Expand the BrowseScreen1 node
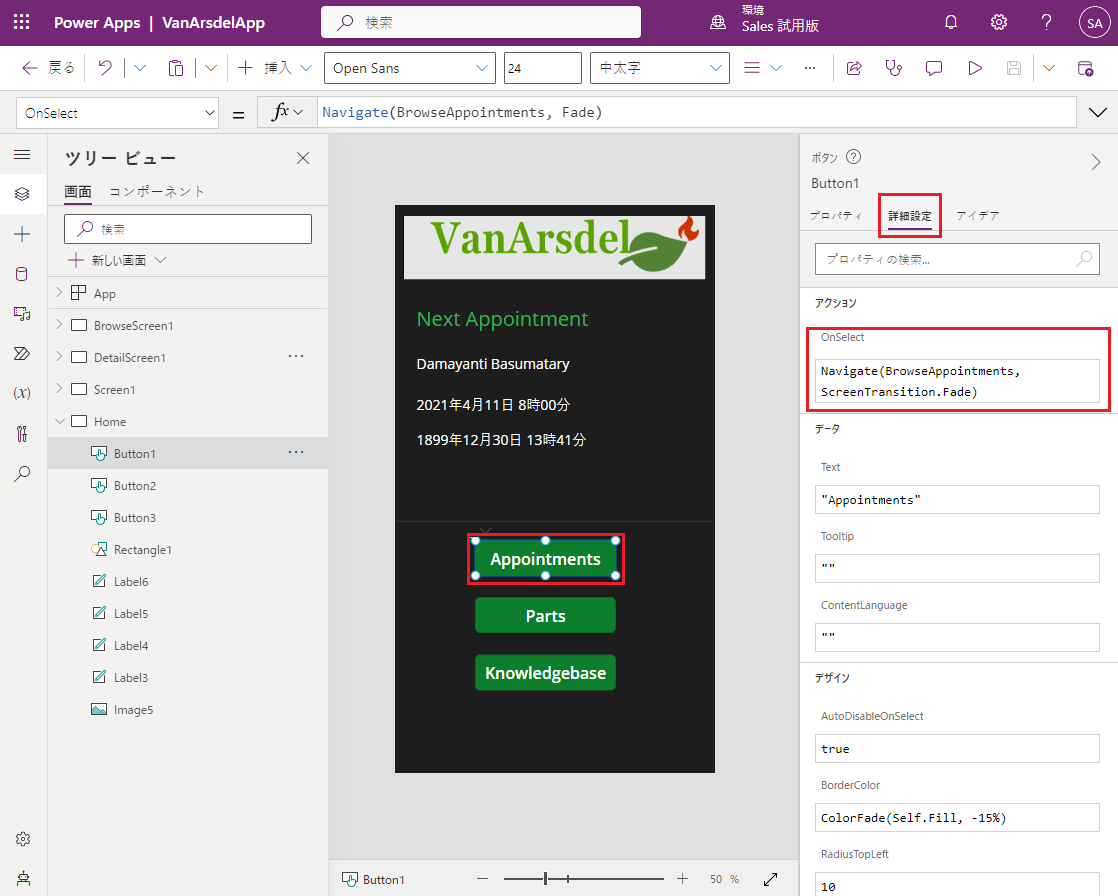Screen dimensions: 1118x896 59,324
